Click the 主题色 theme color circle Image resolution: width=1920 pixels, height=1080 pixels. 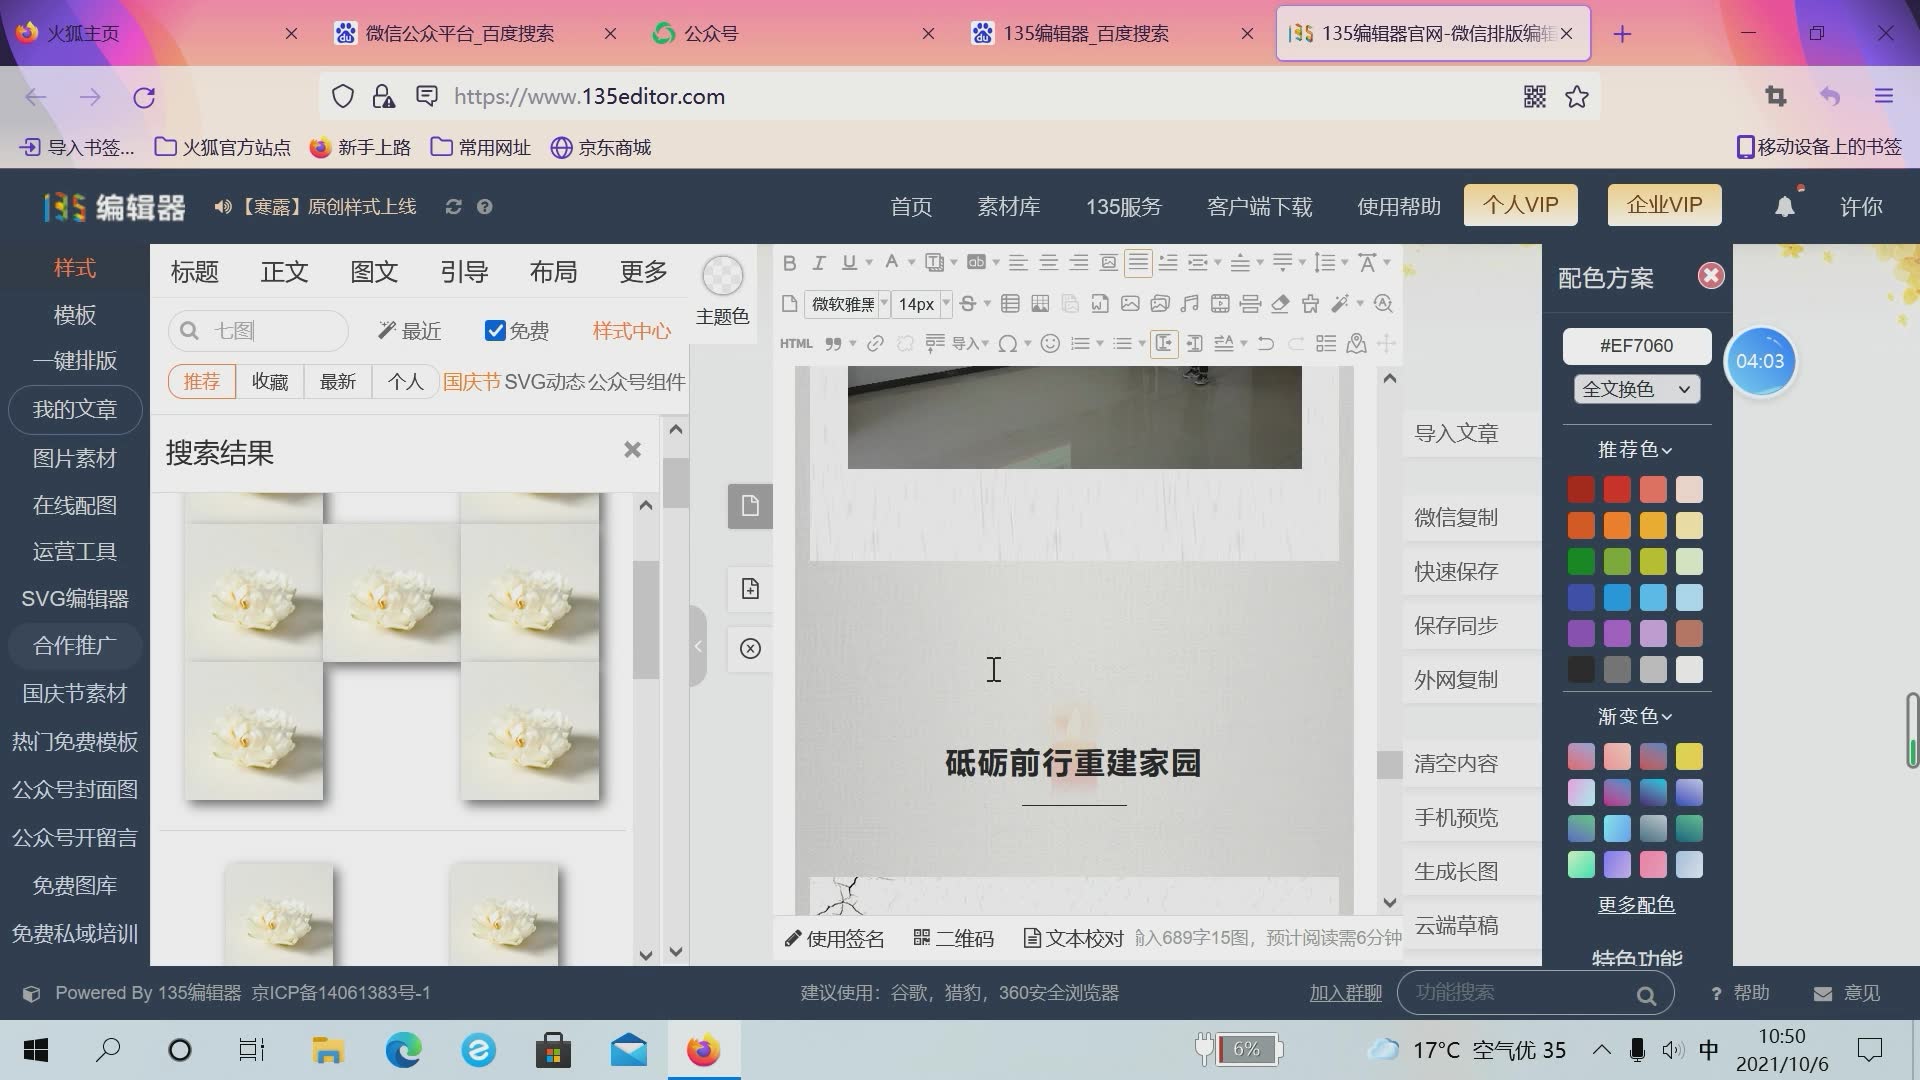coord(722,276)
